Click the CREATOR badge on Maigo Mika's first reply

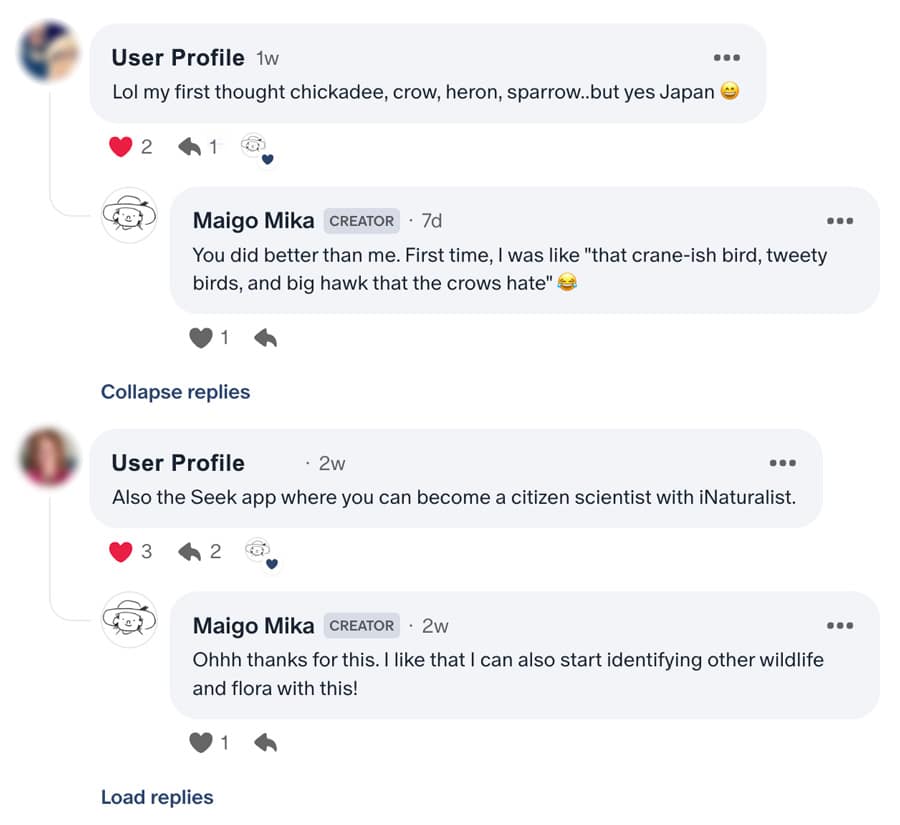(362, 221)
